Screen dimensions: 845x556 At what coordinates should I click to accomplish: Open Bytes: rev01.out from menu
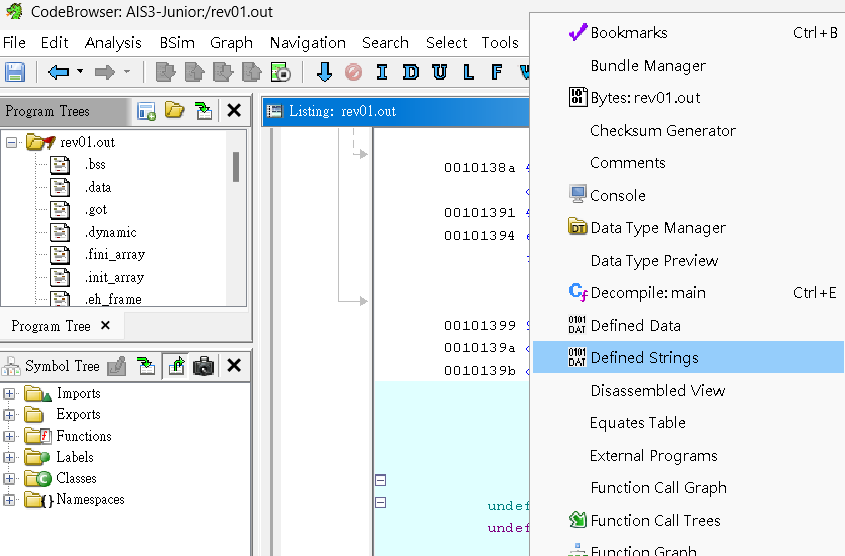[688, 98]
